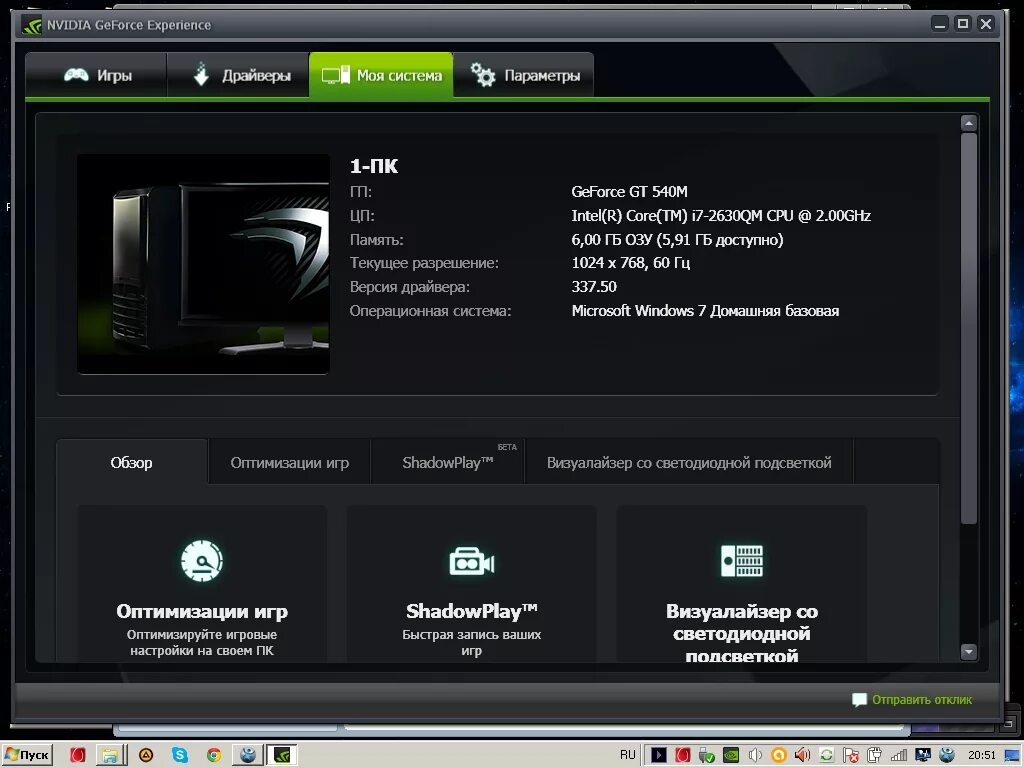
Task: Click the GeForce Experience taskbar button
Action: 281,756
